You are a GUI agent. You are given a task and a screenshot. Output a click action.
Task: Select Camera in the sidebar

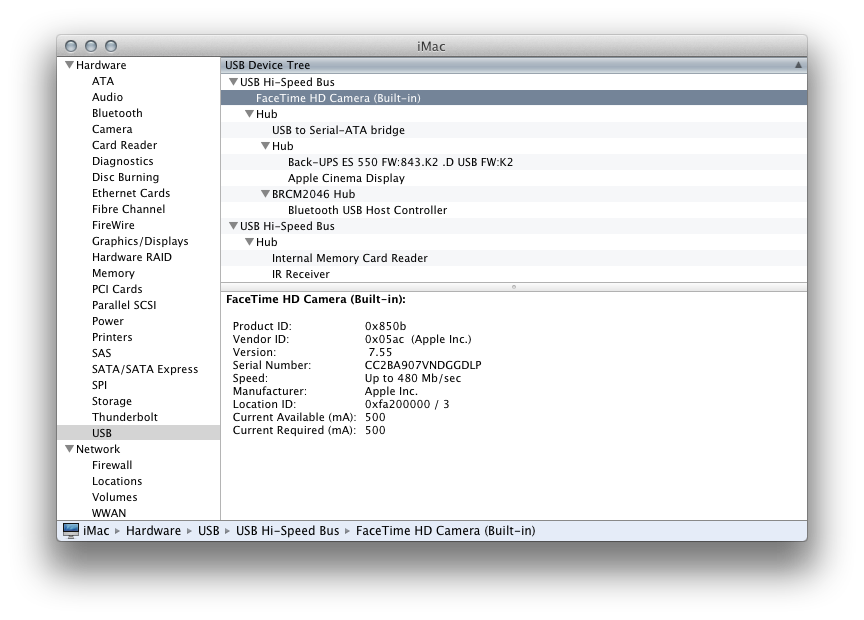[x=112, y=129]
